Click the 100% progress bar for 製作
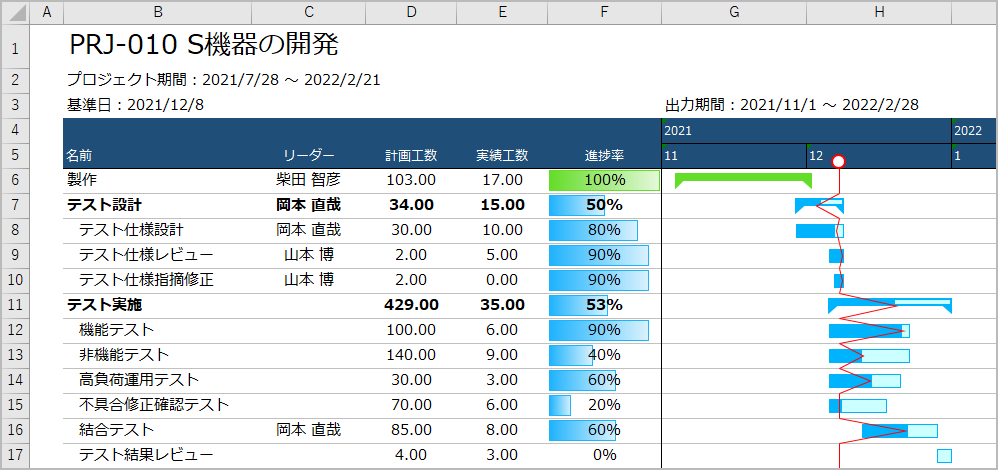The image size is (998, 470). tap(604, 180)
